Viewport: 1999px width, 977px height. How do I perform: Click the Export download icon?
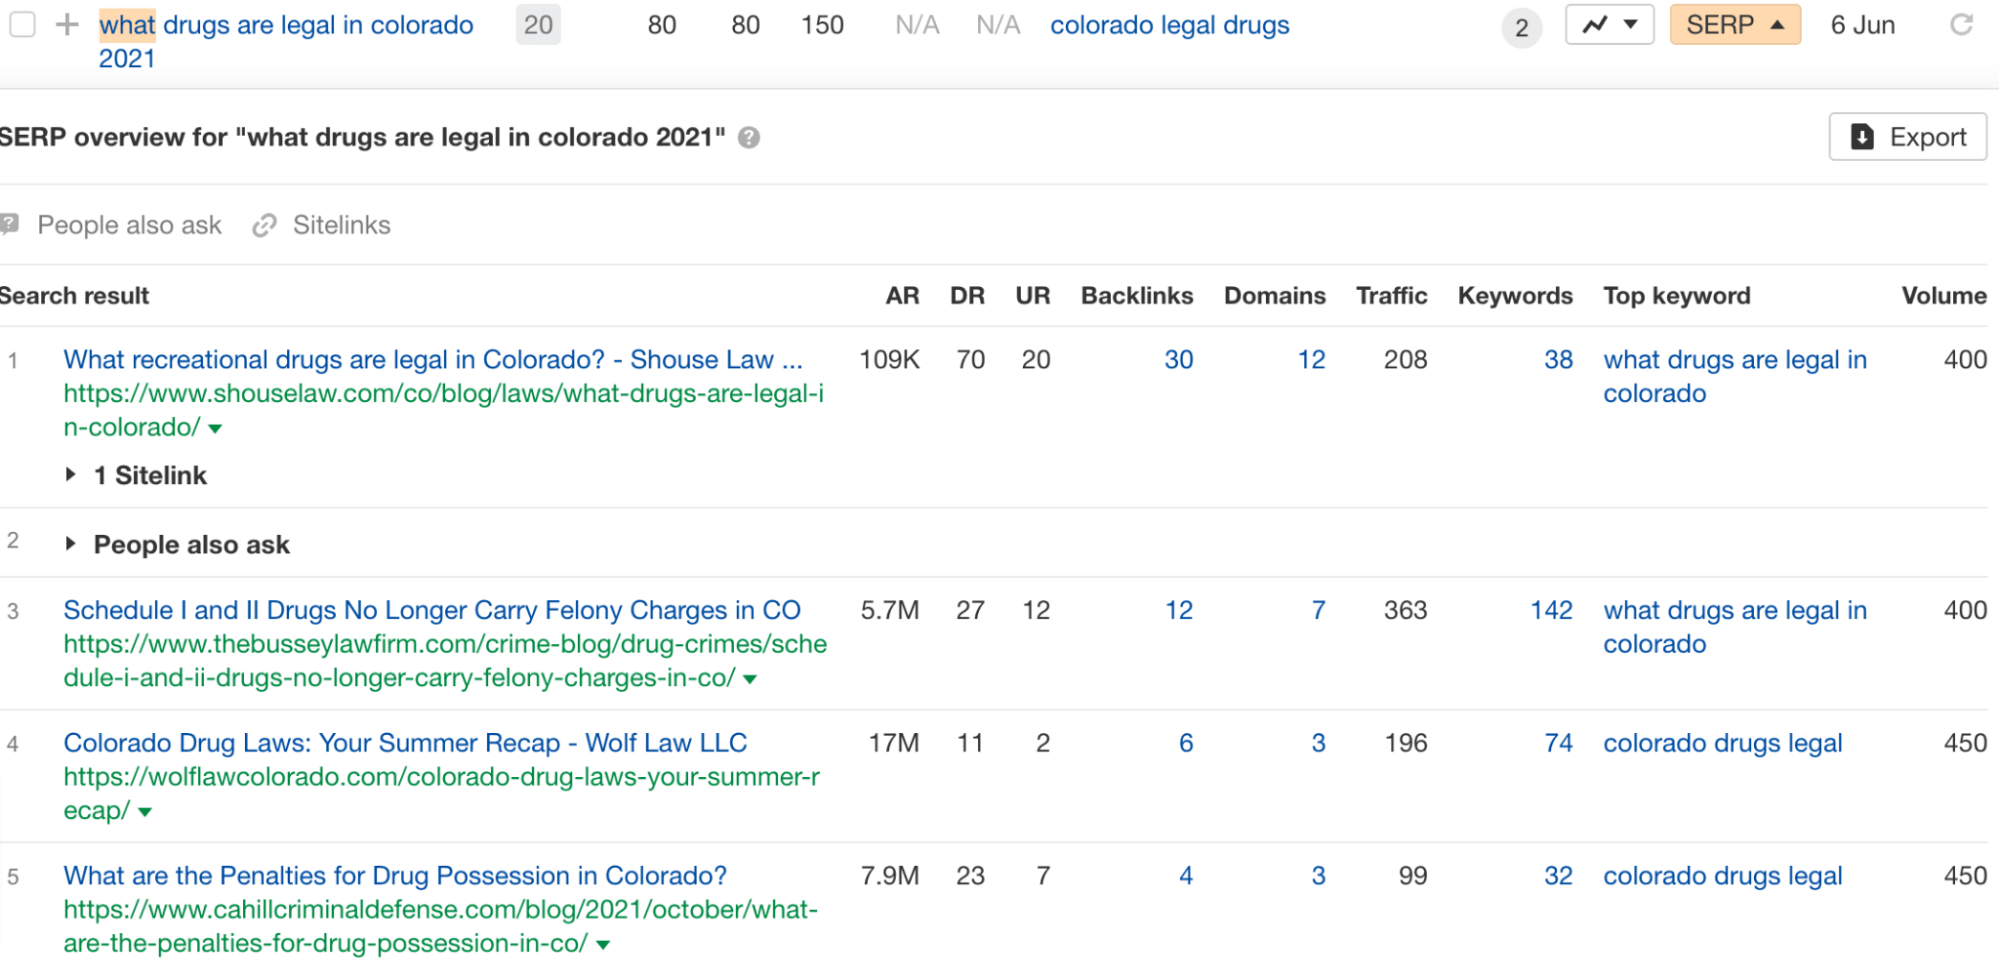click(1861, 137)
